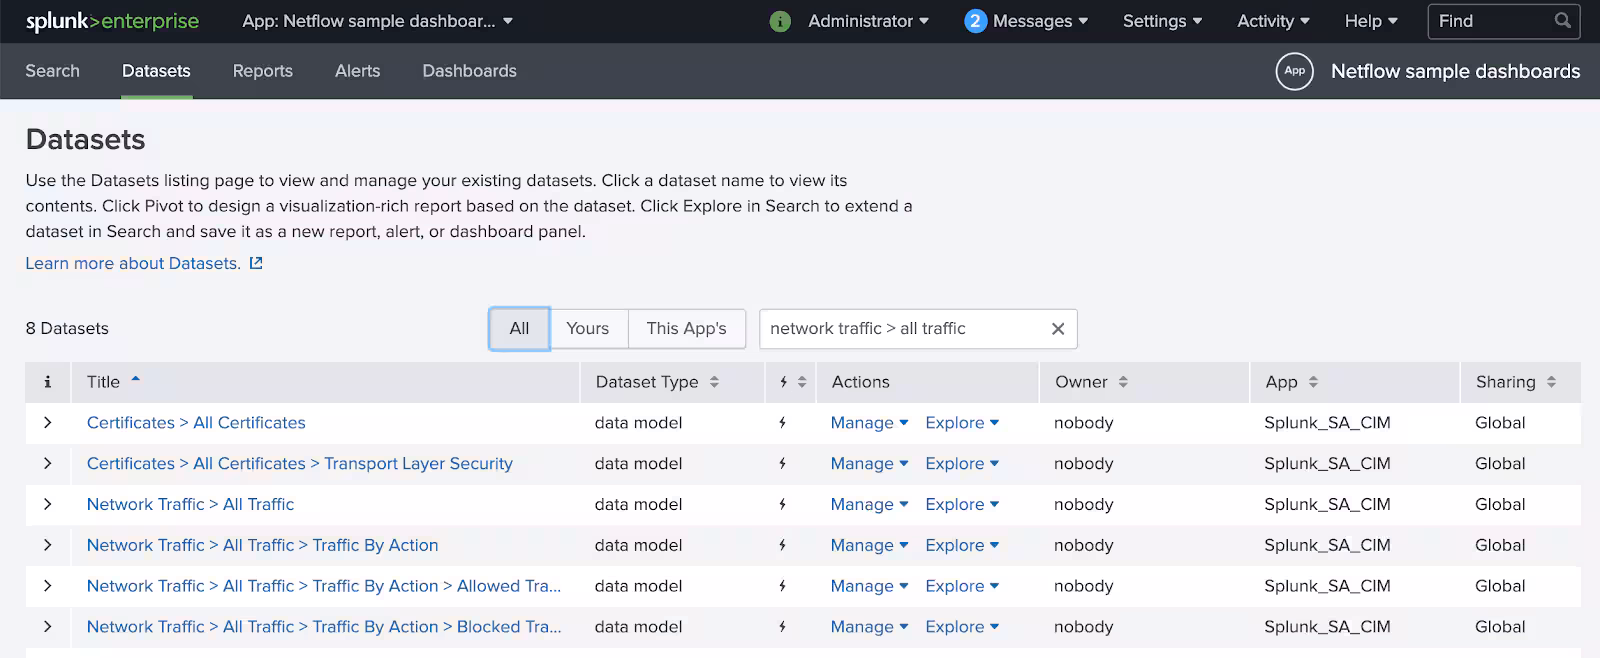Click the Splunk Enterprise logo
Screen dimensions: 1600x658
tap(112, 21)
